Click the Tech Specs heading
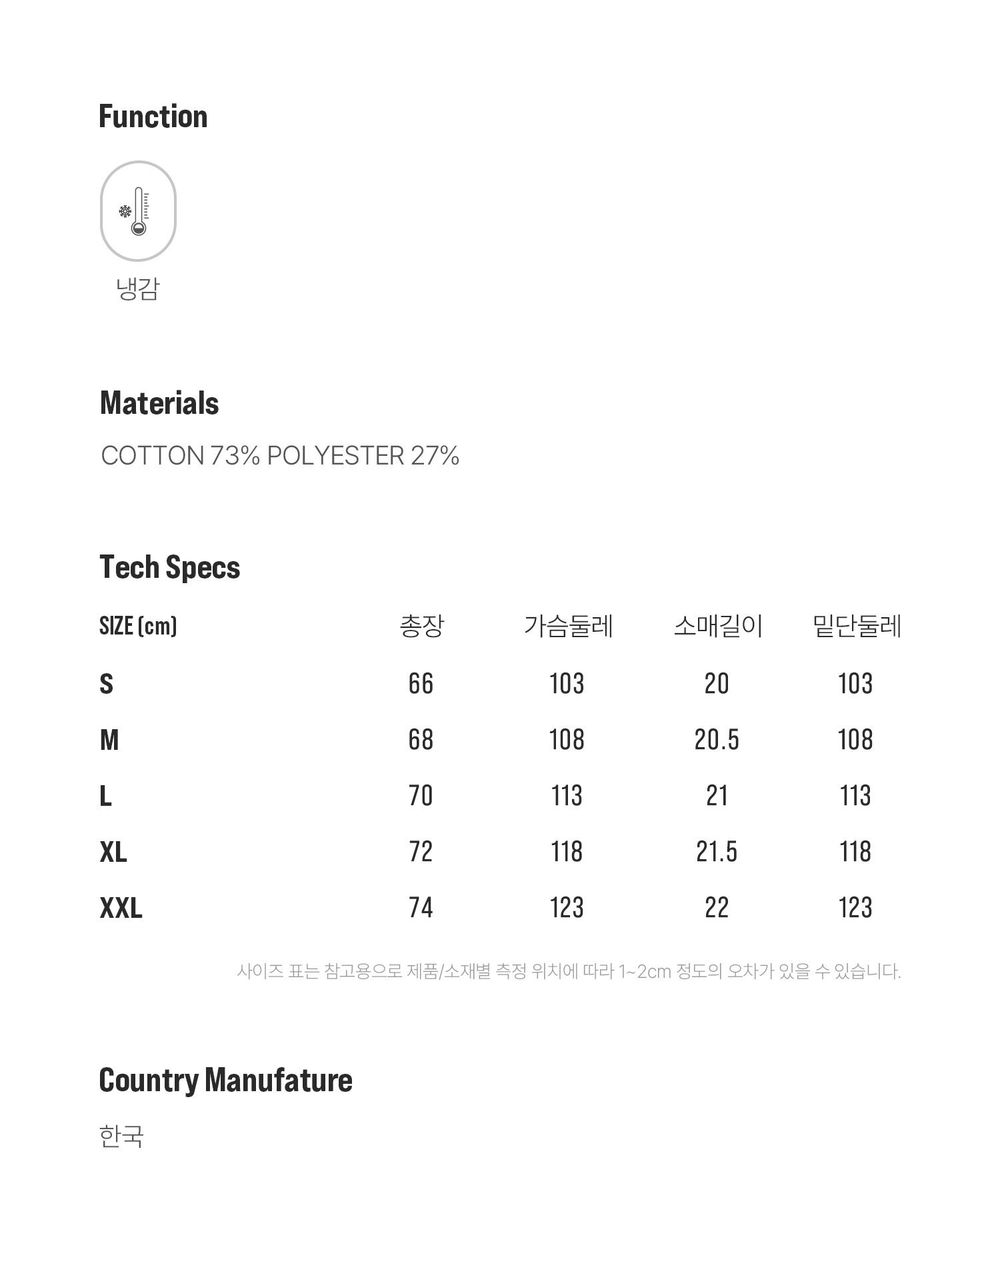Image resolution: width=1000 pixels, height=1261 pixels. pos(170,567)
